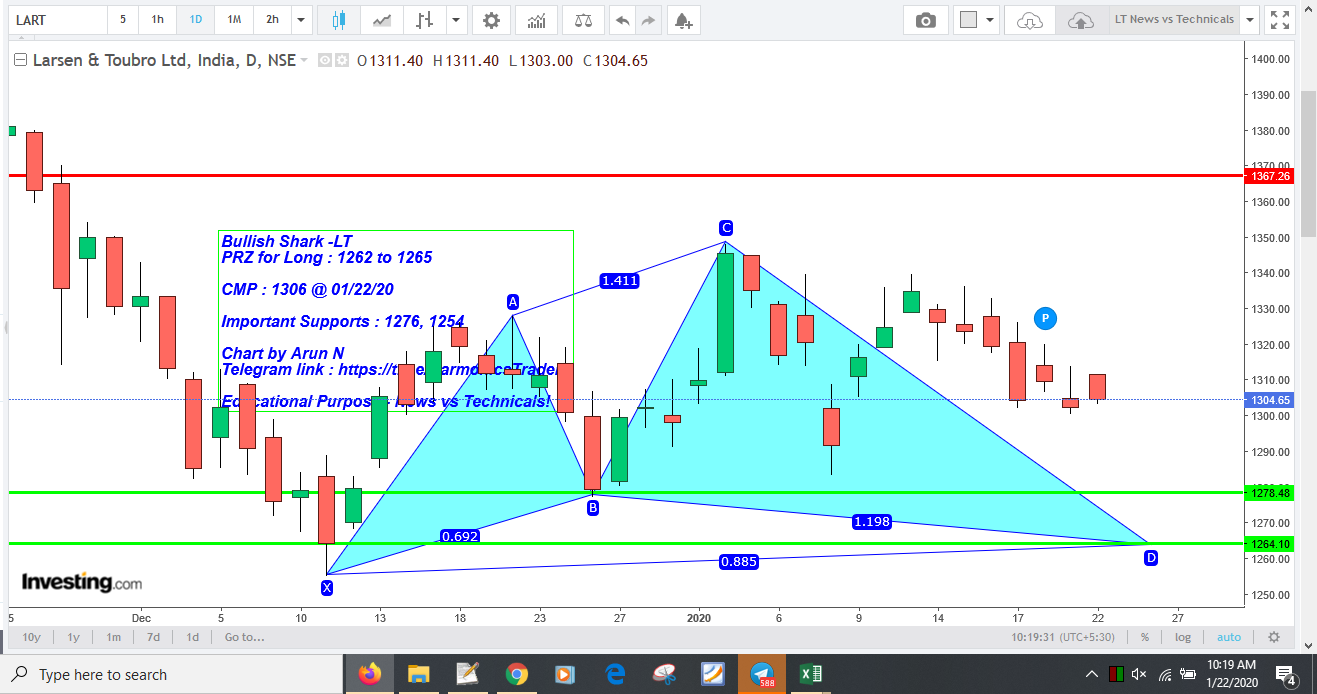1317x694 pixels.
Task: Toggle percentage scale mode
Action: [x=1145, y=637]
